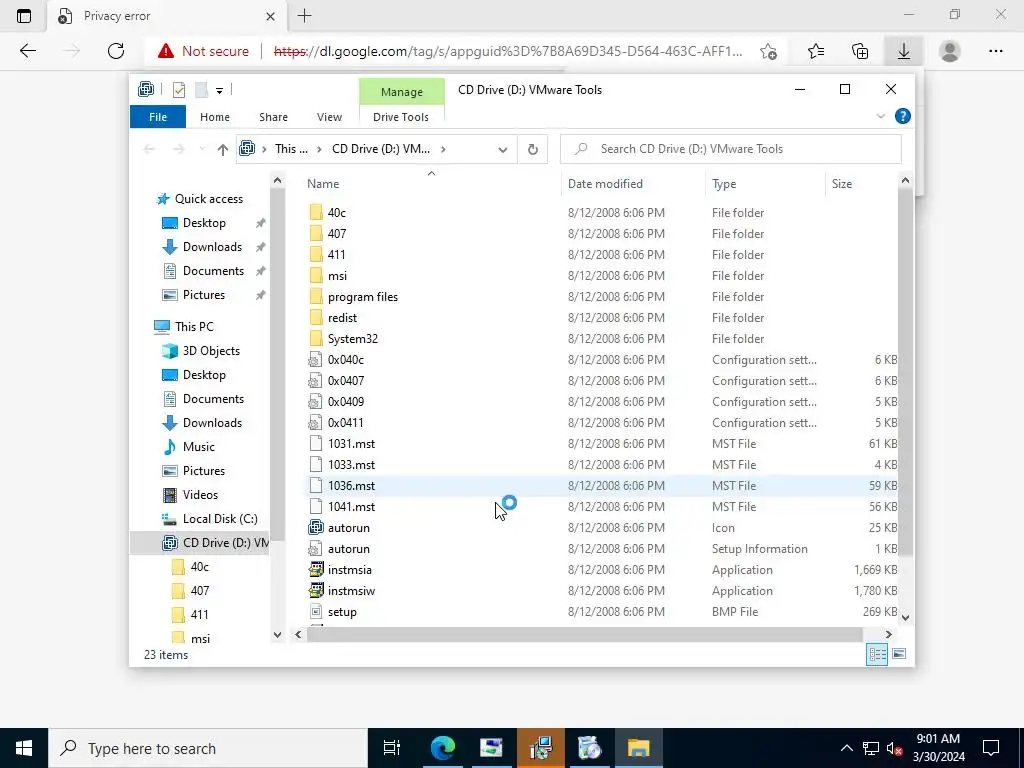Select the 1041.mst file row
Screen dimensions: 1024x768
pos(602,507)
